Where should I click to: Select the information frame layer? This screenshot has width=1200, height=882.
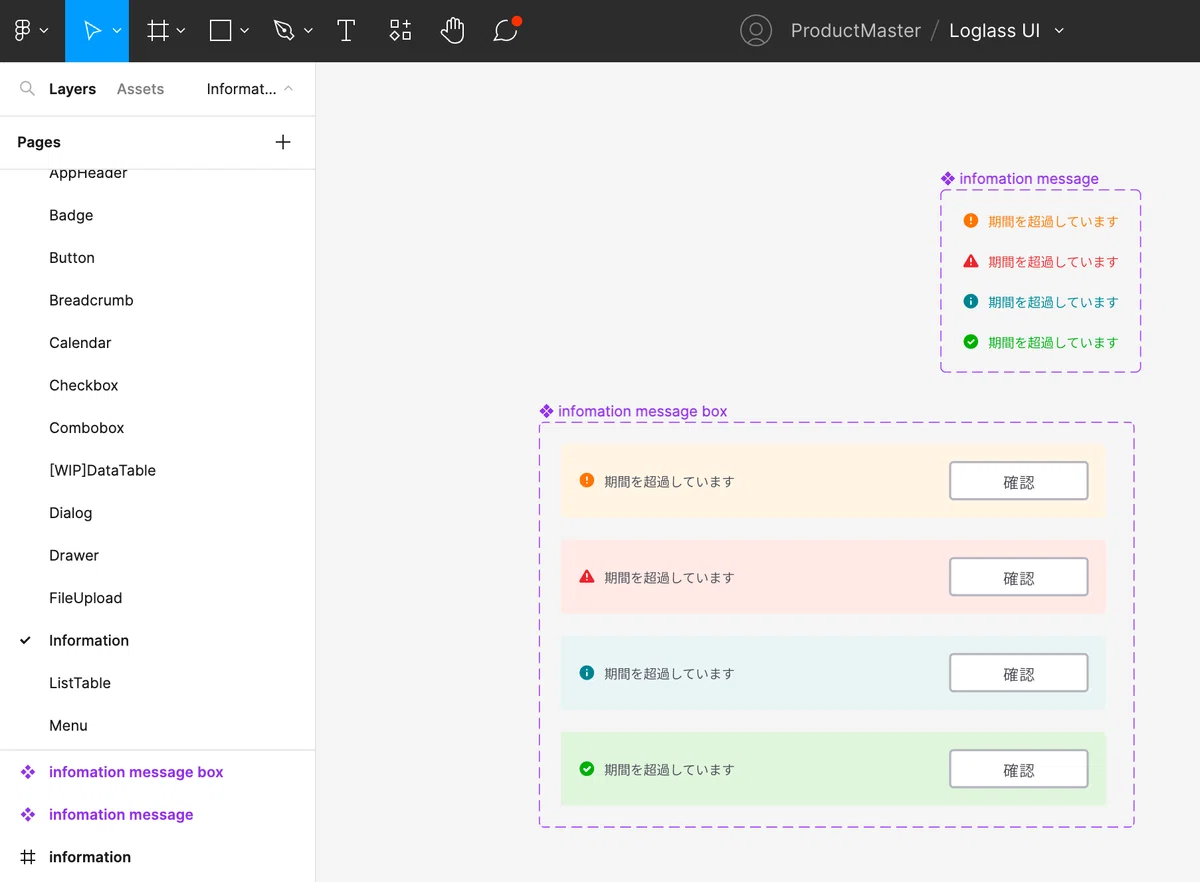tap(90, 857)
